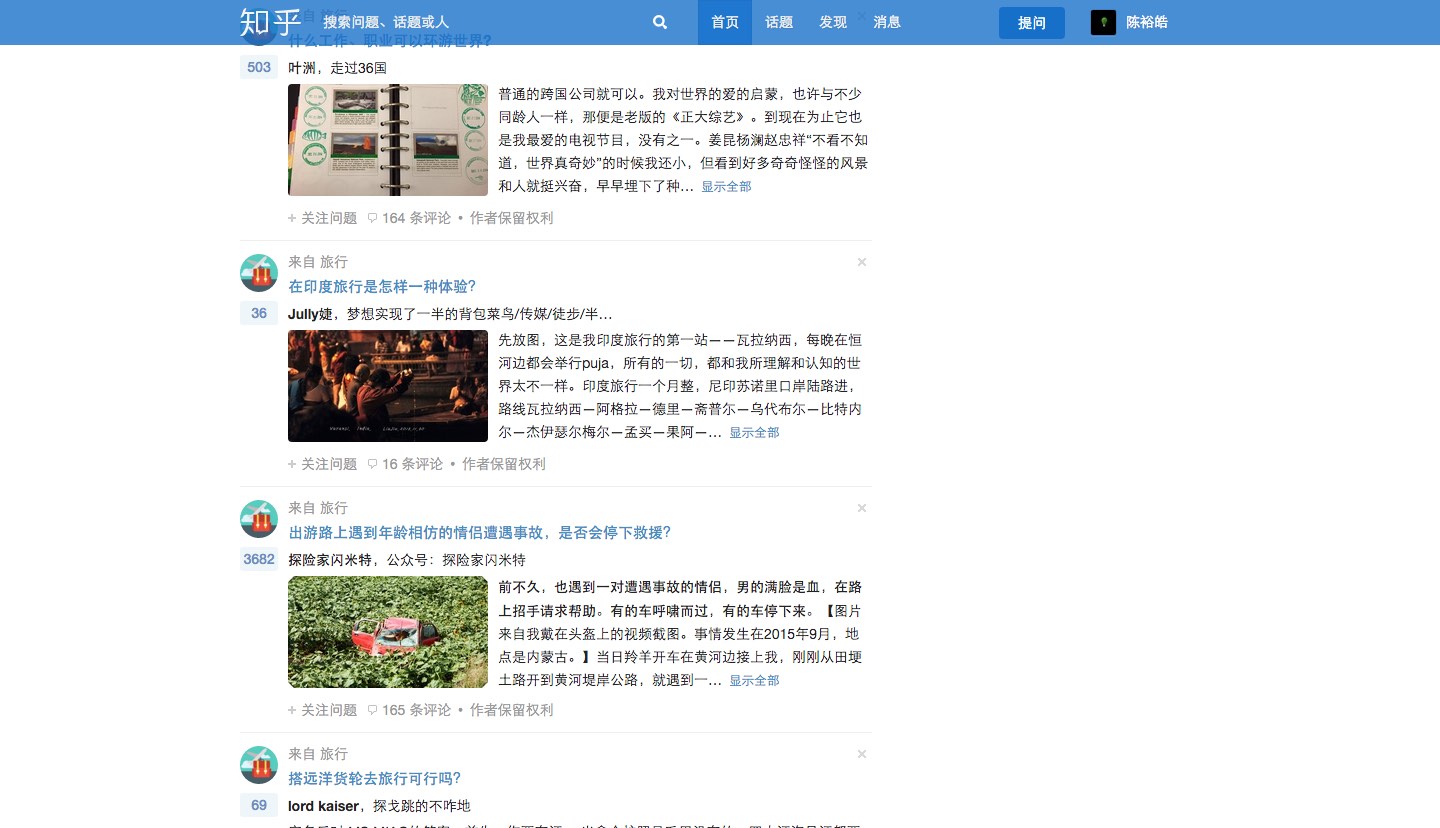The height and width of the screenshot is (828, 1440).
Task: Open the Varanasi night crowd thumbnail
Action: click(388, 386)
